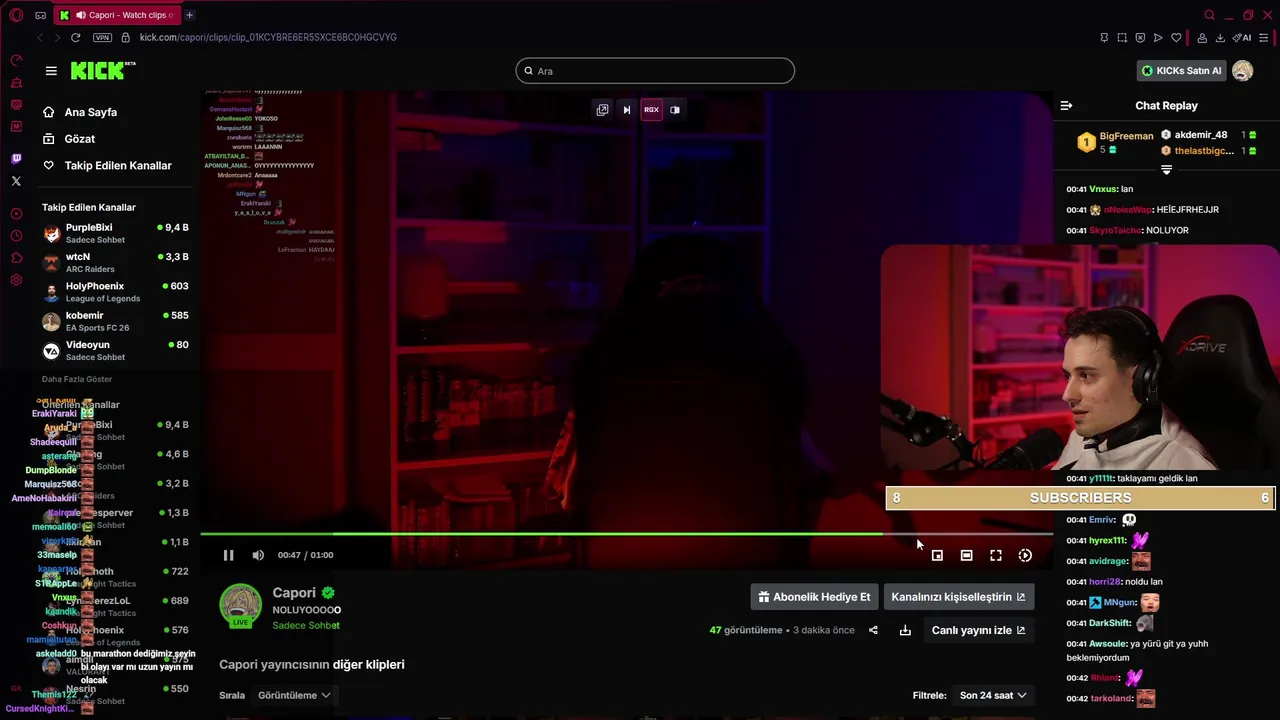Open Opera main menu logo

pos(16,15)
